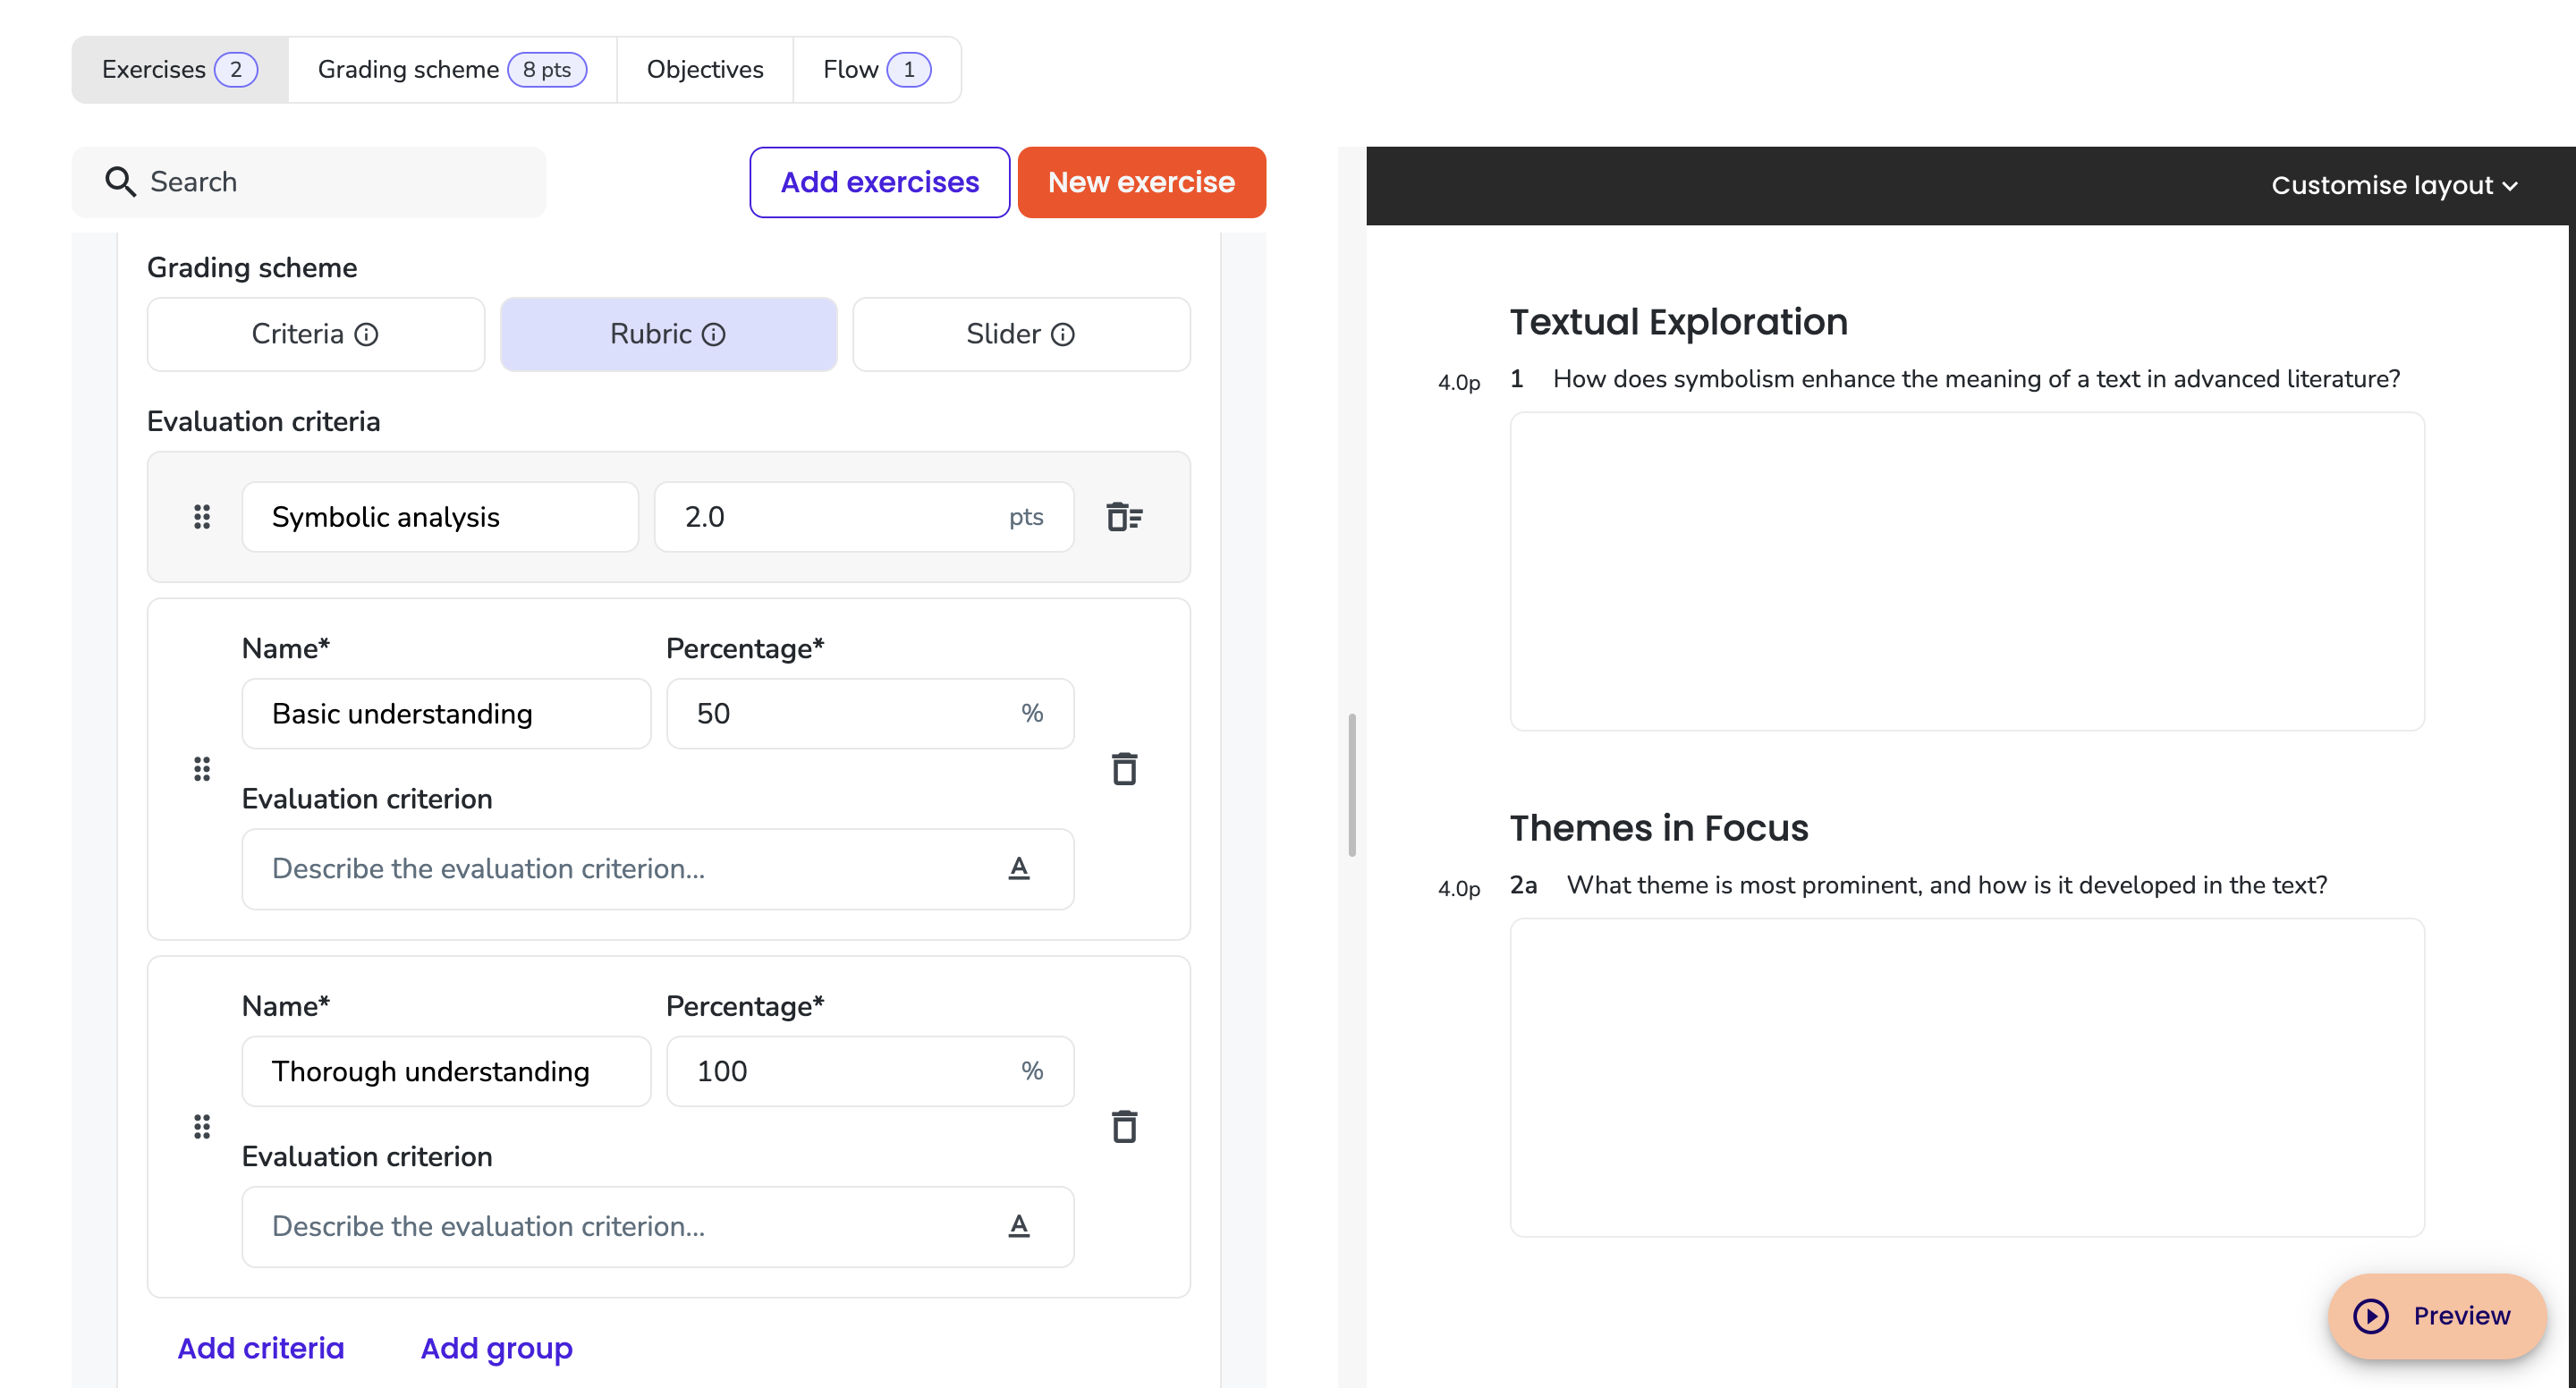Edit the 50 percentage field

pyautogui.click(x=870, y=713)
